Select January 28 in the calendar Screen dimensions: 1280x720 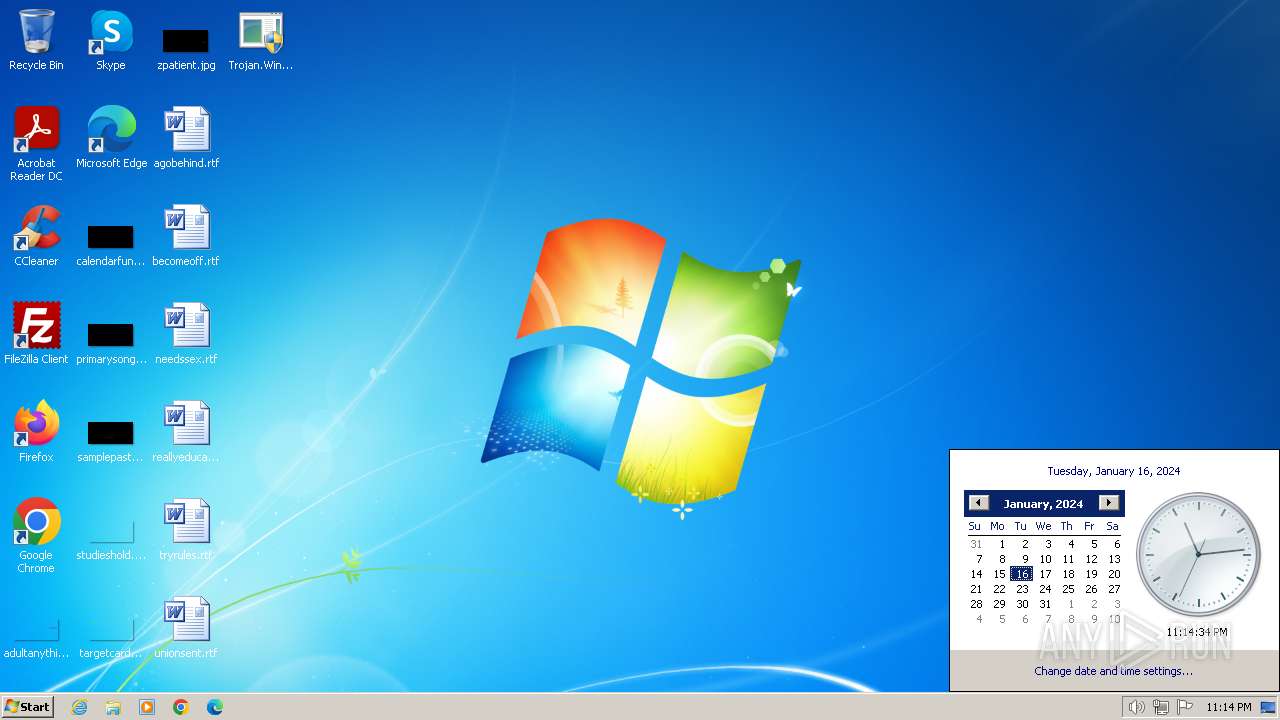click(x=976, y=604)
